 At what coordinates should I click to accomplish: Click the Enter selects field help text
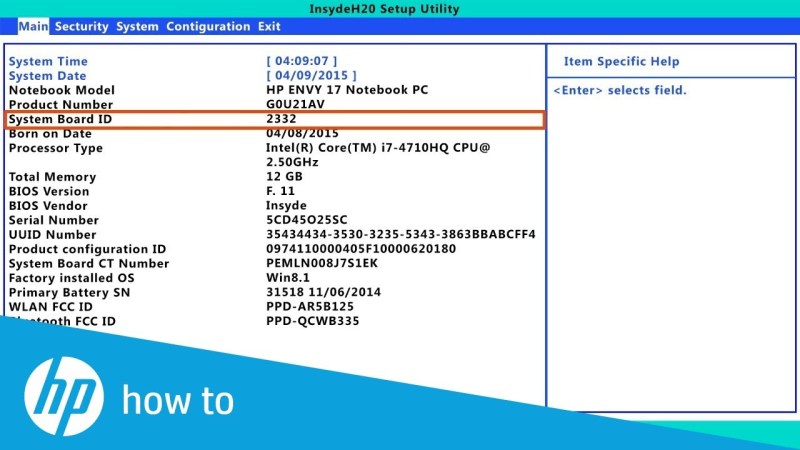pyautogui.click(x=620, y=90)
